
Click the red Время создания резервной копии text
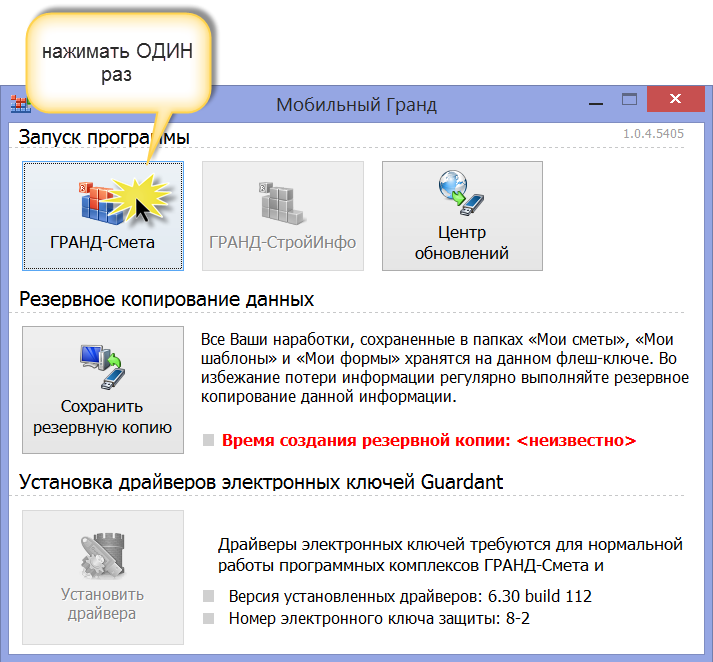coord(429,440)
